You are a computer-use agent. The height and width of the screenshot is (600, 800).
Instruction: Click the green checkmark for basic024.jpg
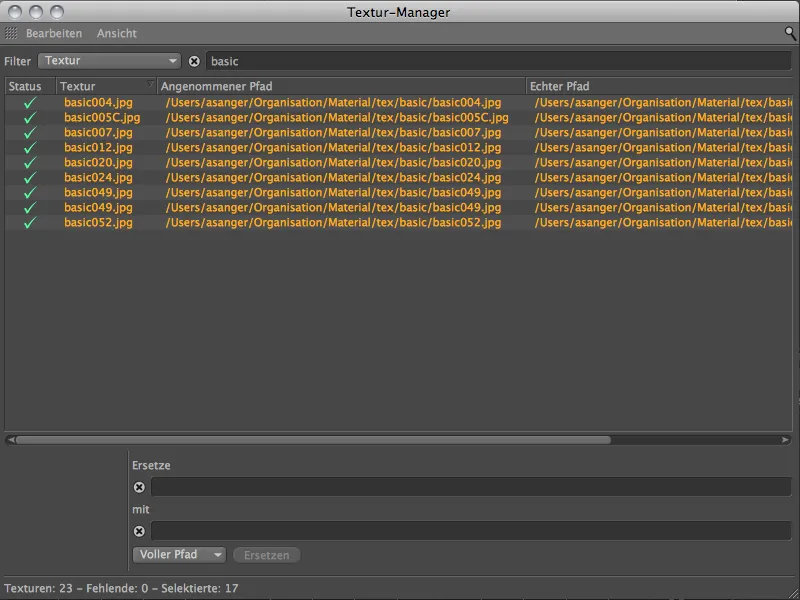pyautogui.click(x=30, y=178)
